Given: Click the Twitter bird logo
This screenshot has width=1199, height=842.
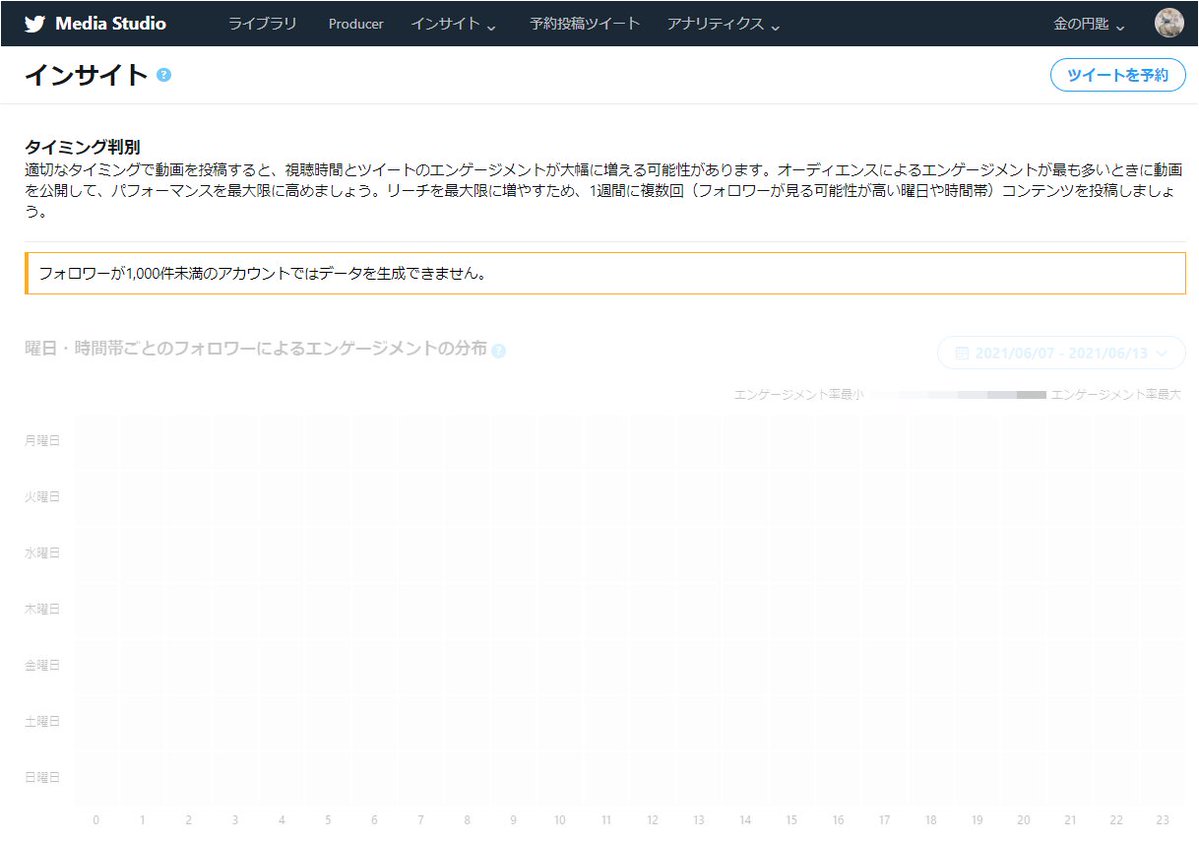Looking at the screenshot, I should 34,24.
